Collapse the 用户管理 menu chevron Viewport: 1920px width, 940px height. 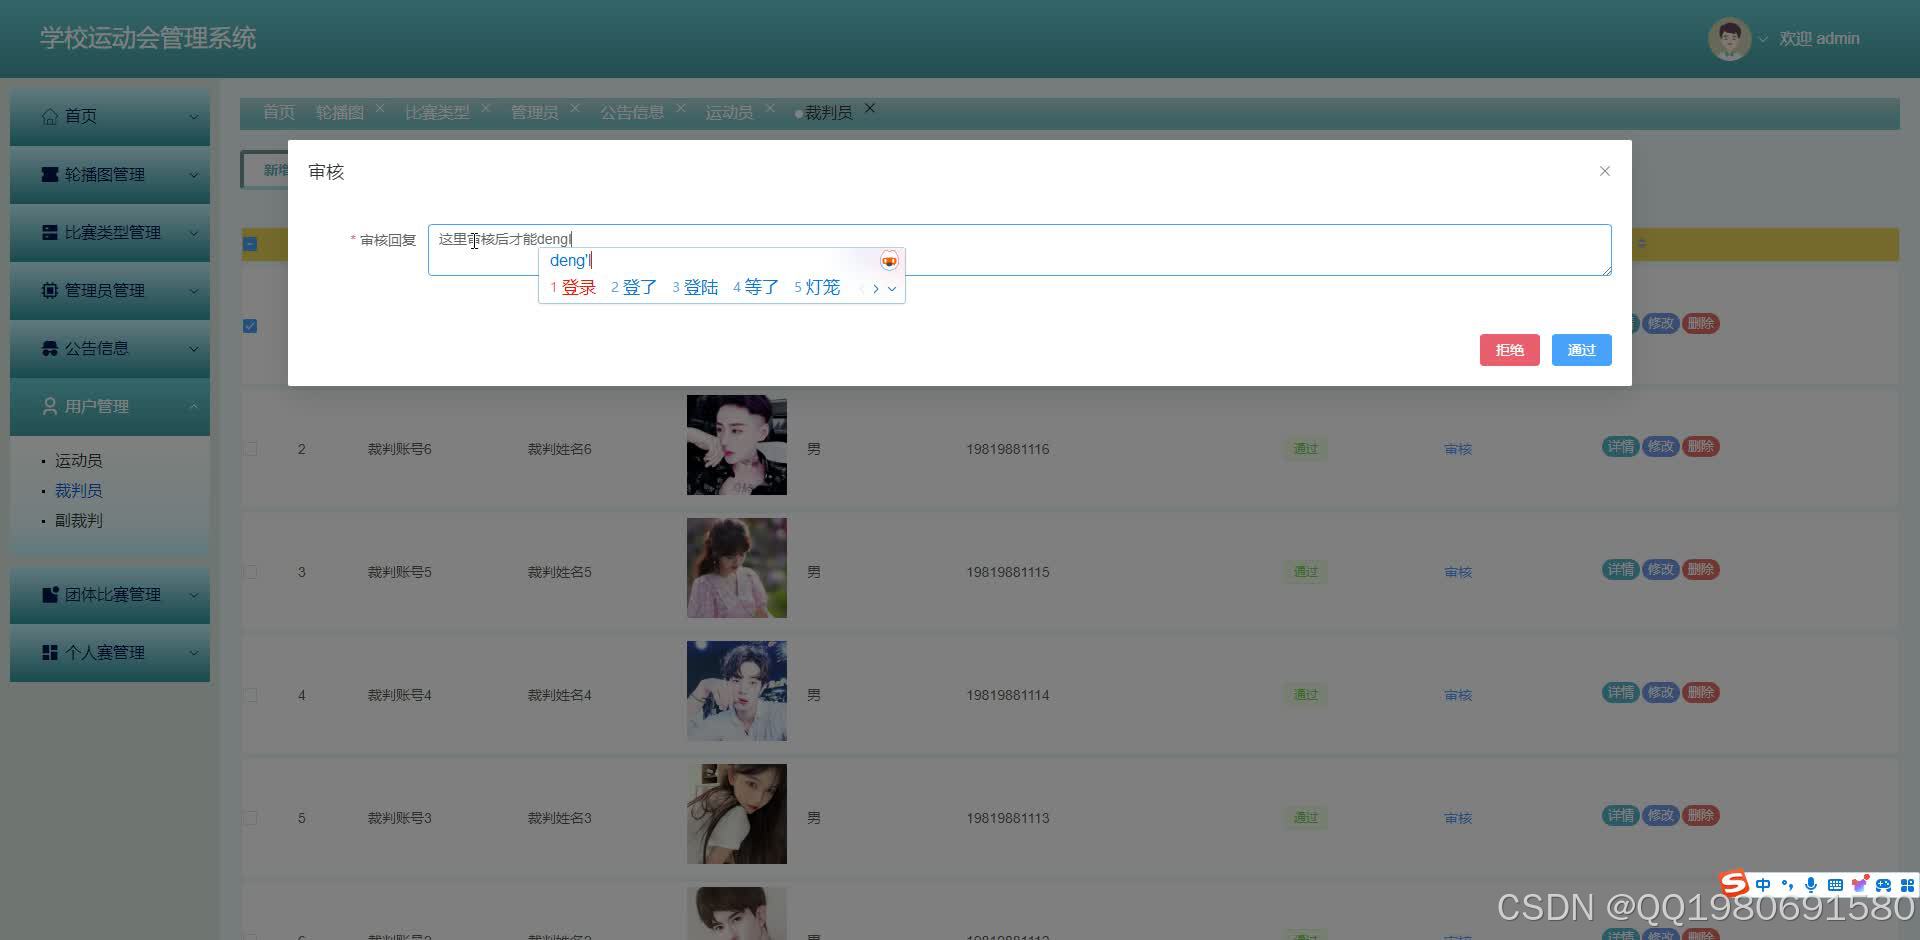tap(193, 406)
